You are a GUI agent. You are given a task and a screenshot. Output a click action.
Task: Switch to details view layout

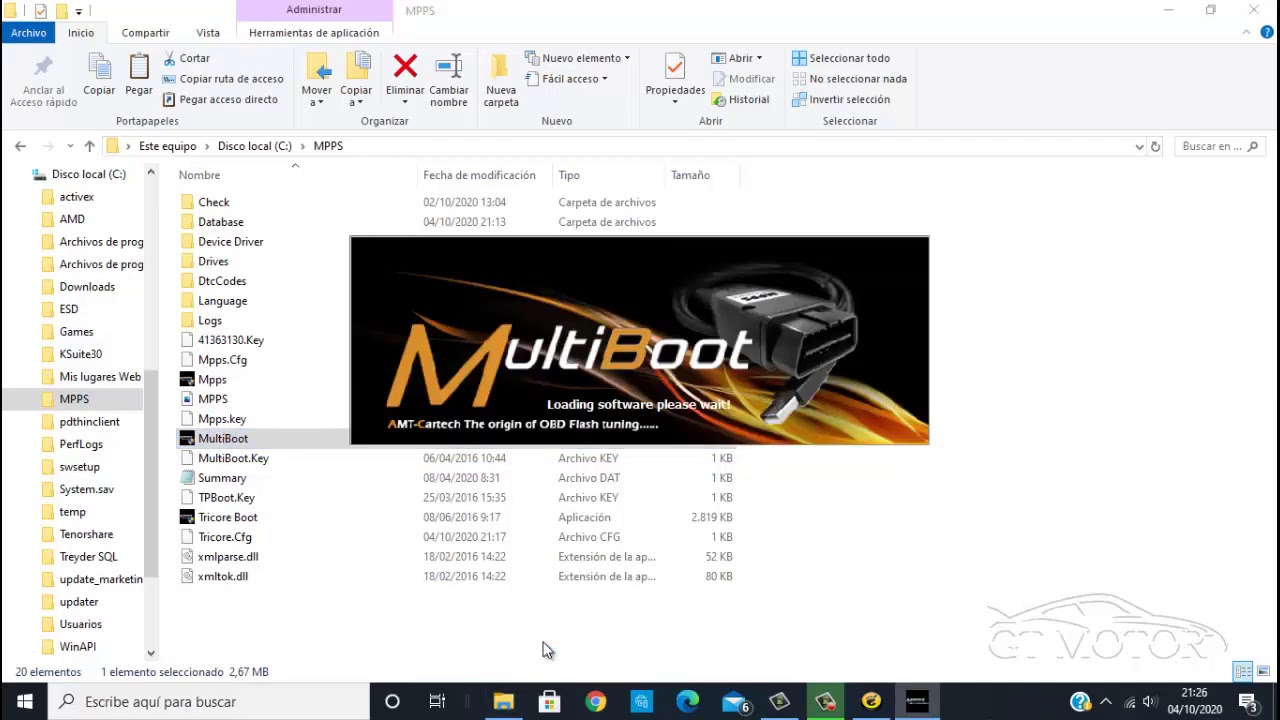pyautogui.click(x=1243, y=671)
